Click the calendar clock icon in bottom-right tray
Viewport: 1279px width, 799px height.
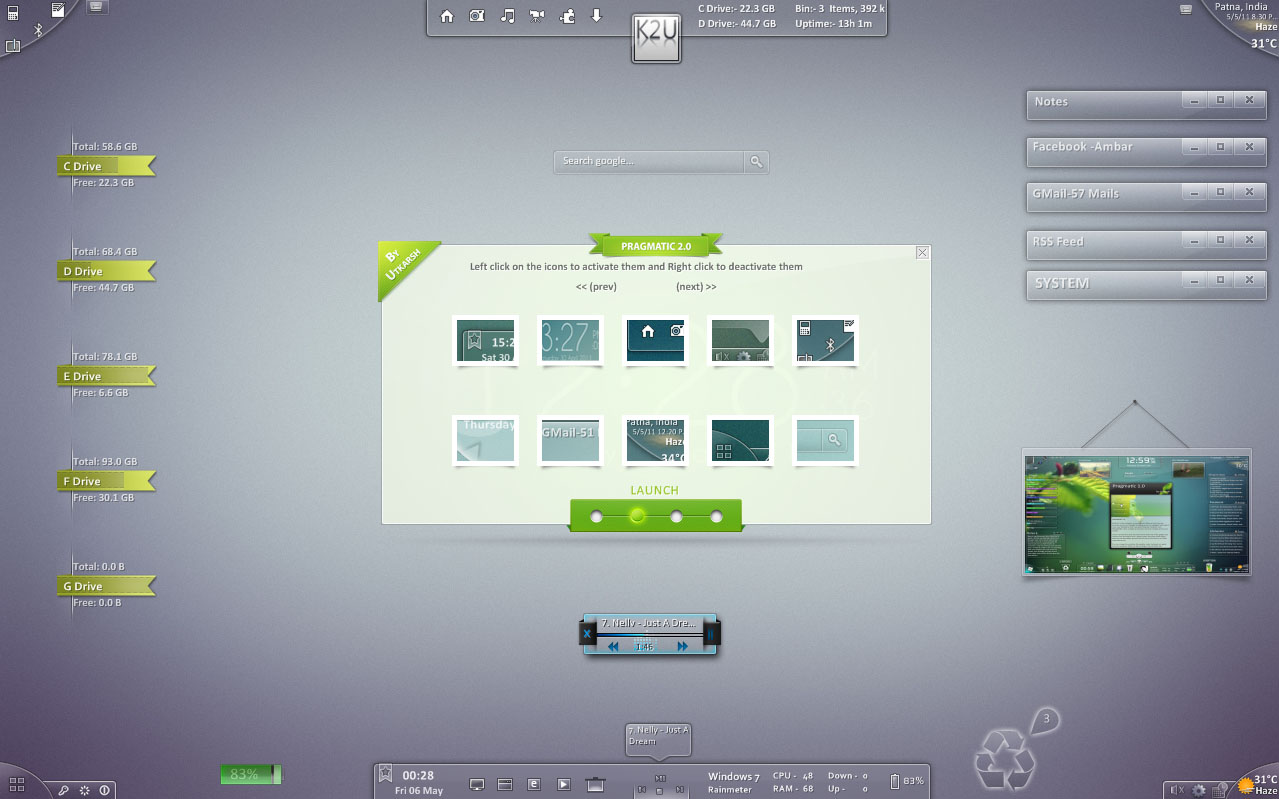[1220, 790]
